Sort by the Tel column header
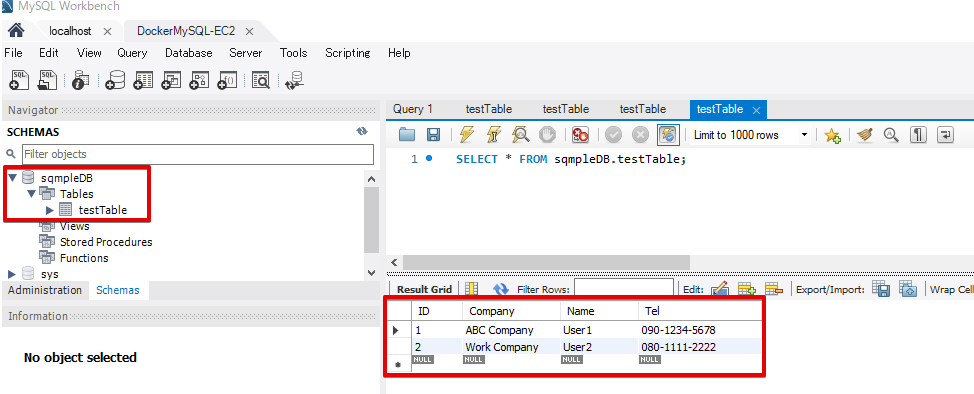The height and width of the screenshot is (394, 974). click(x=699, y=311)
